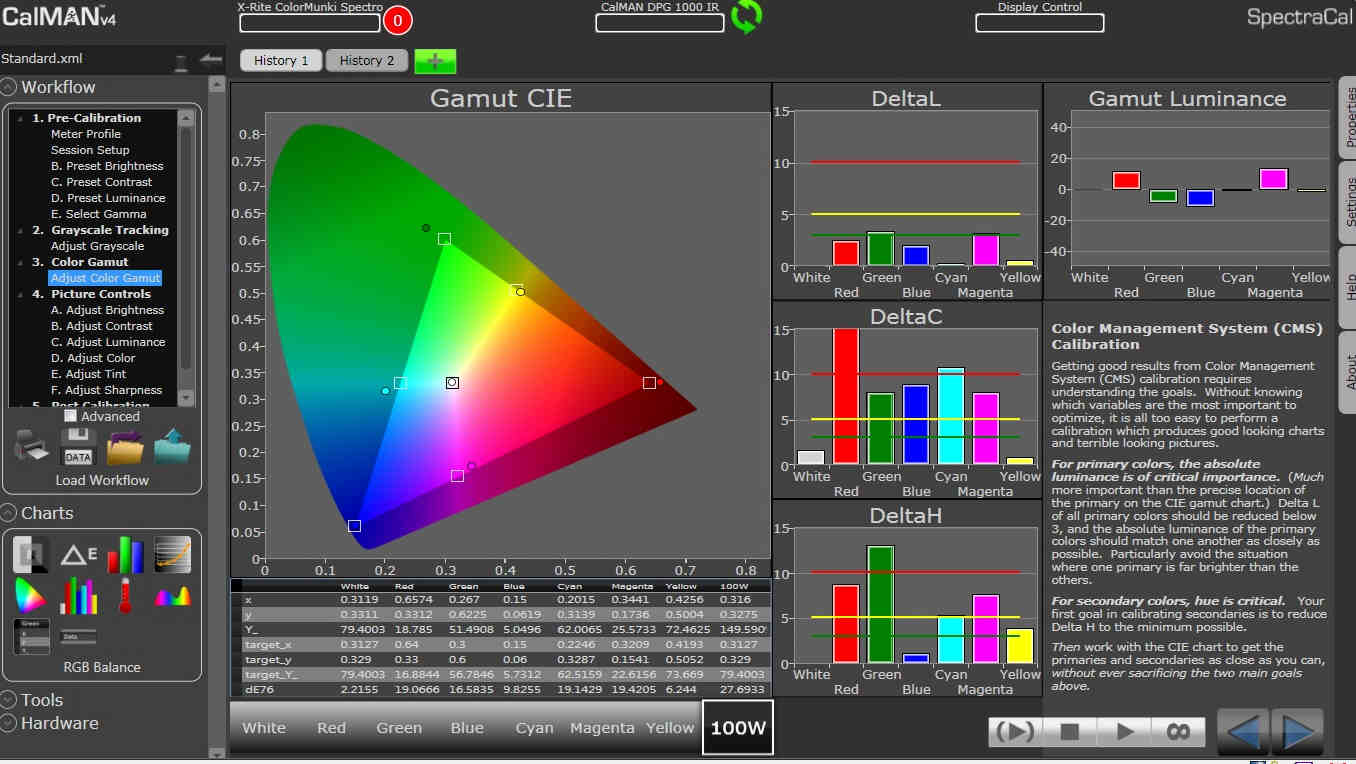Collapse the Workflow section
Screen dimensions: 1356x764
click(x=9, y=87)
